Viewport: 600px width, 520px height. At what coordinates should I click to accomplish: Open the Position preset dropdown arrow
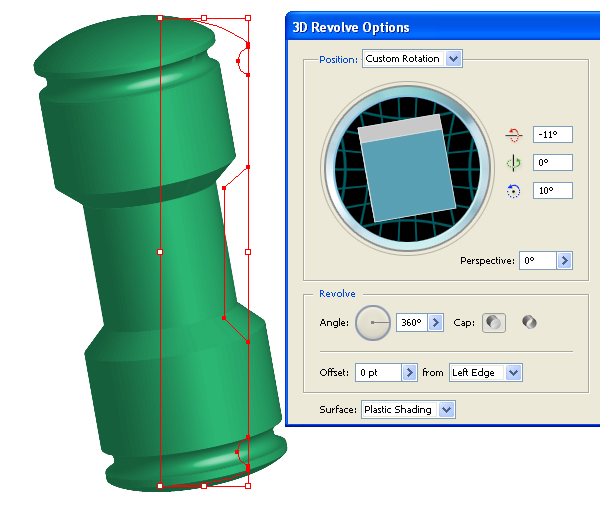click(453, 59)
